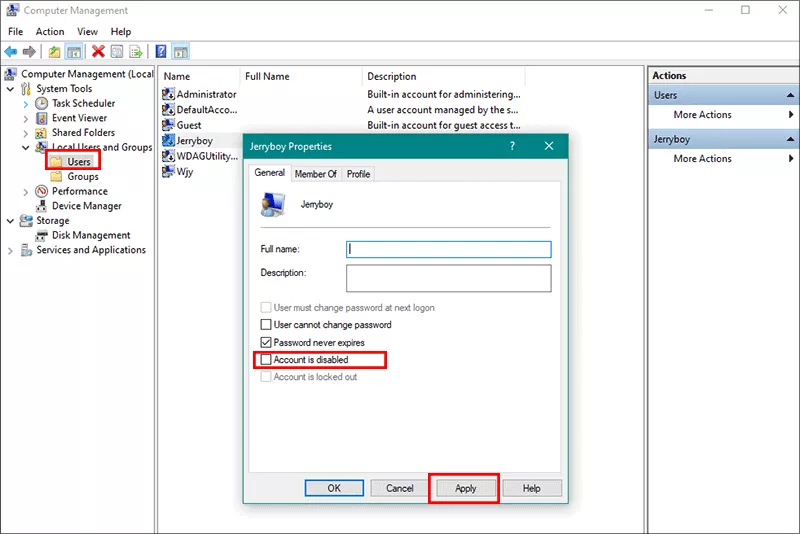Image resolution: width=800 pixels, height=534 pixels.
Task: Collapse the Local Users and Groups node
Action: click(x=26, y=147)
